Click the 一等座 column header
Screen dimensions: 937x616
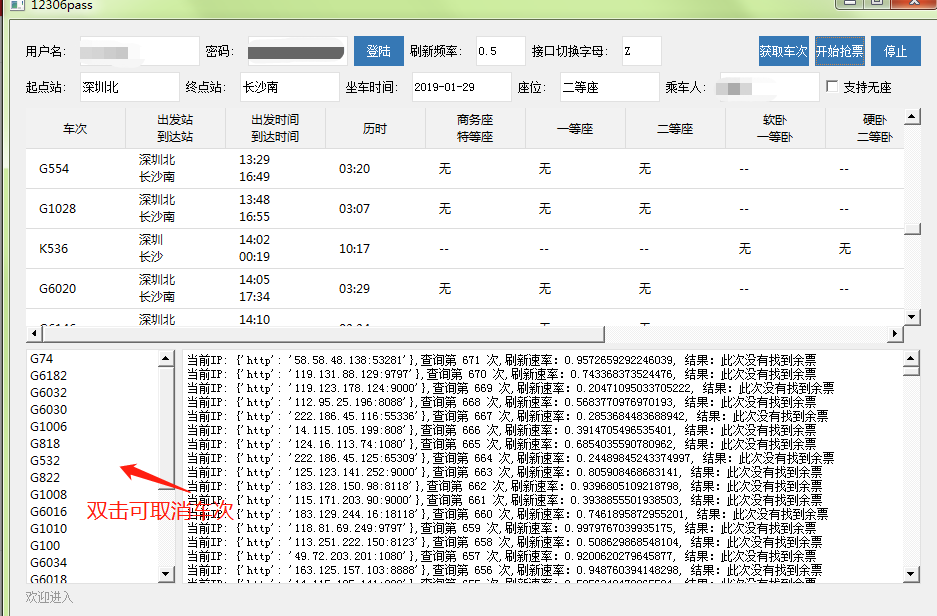coord(575,128)
